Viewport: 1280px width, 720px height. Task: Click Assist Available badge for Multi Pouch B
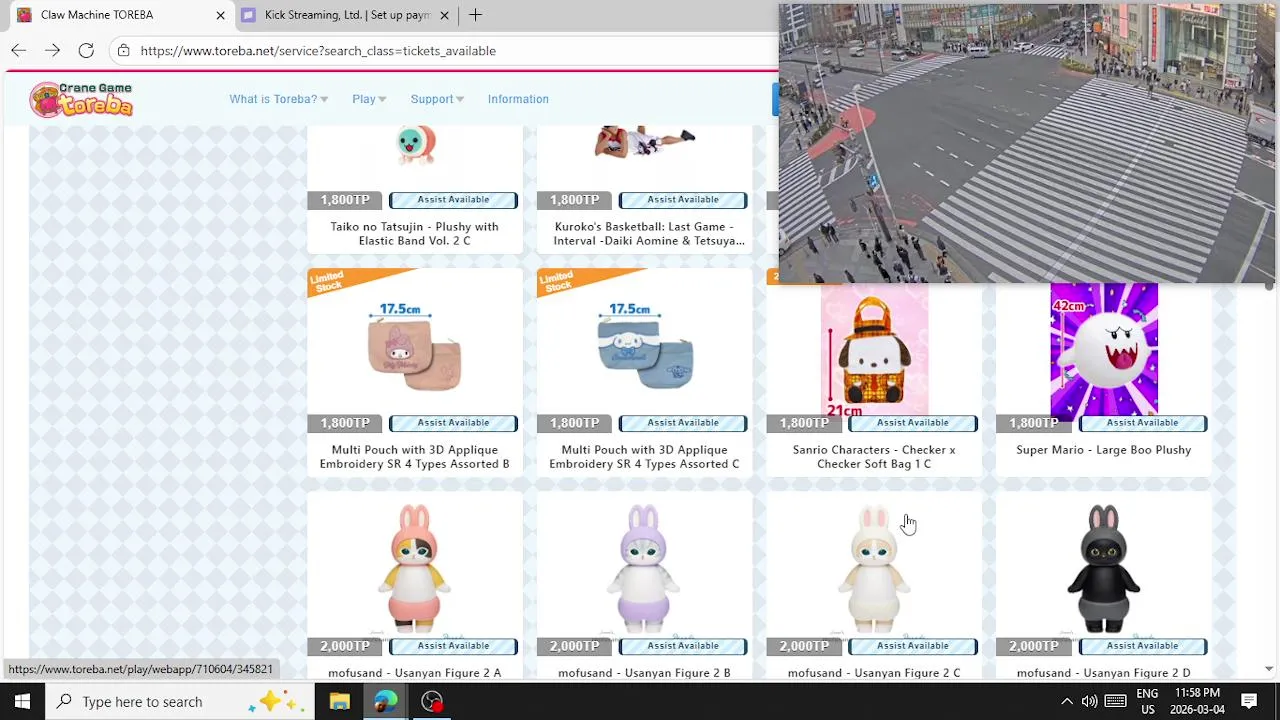click(x=453, y=423)
